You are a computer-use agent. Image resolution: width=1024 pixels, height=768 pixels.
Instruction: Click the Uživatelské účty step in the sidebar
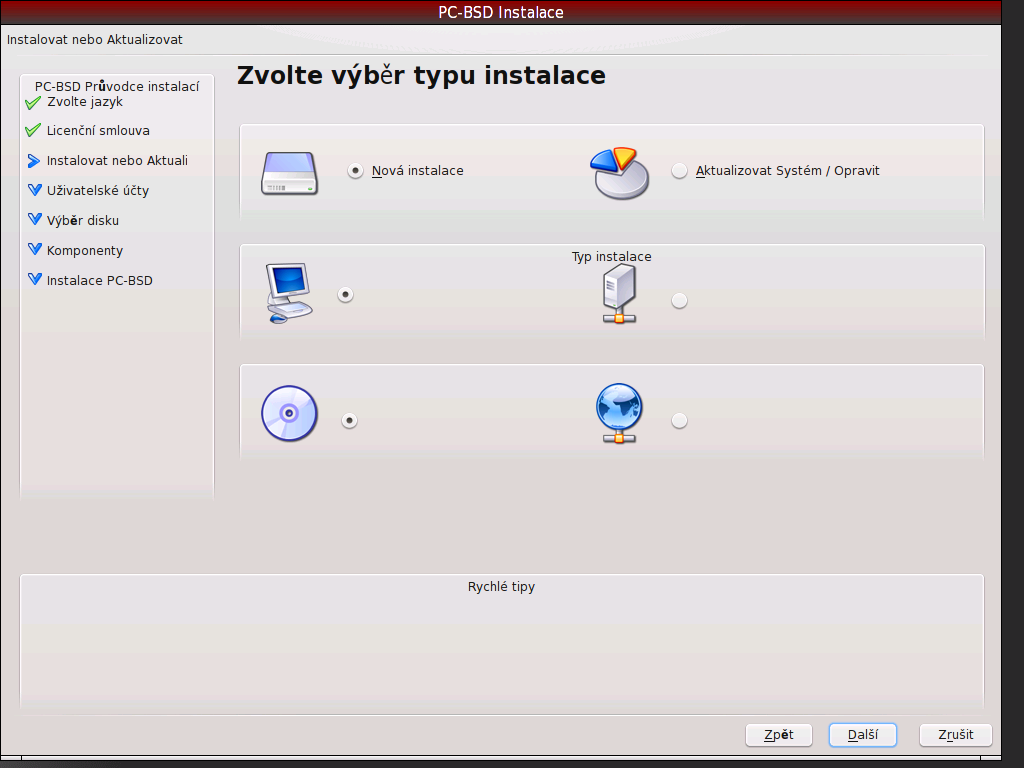click(98, 191)
